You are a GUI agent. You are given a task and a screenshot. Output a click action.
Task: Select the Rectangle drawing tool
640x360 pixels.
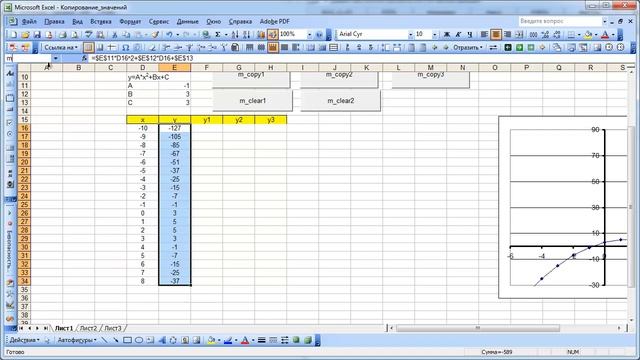click(127, 340)
